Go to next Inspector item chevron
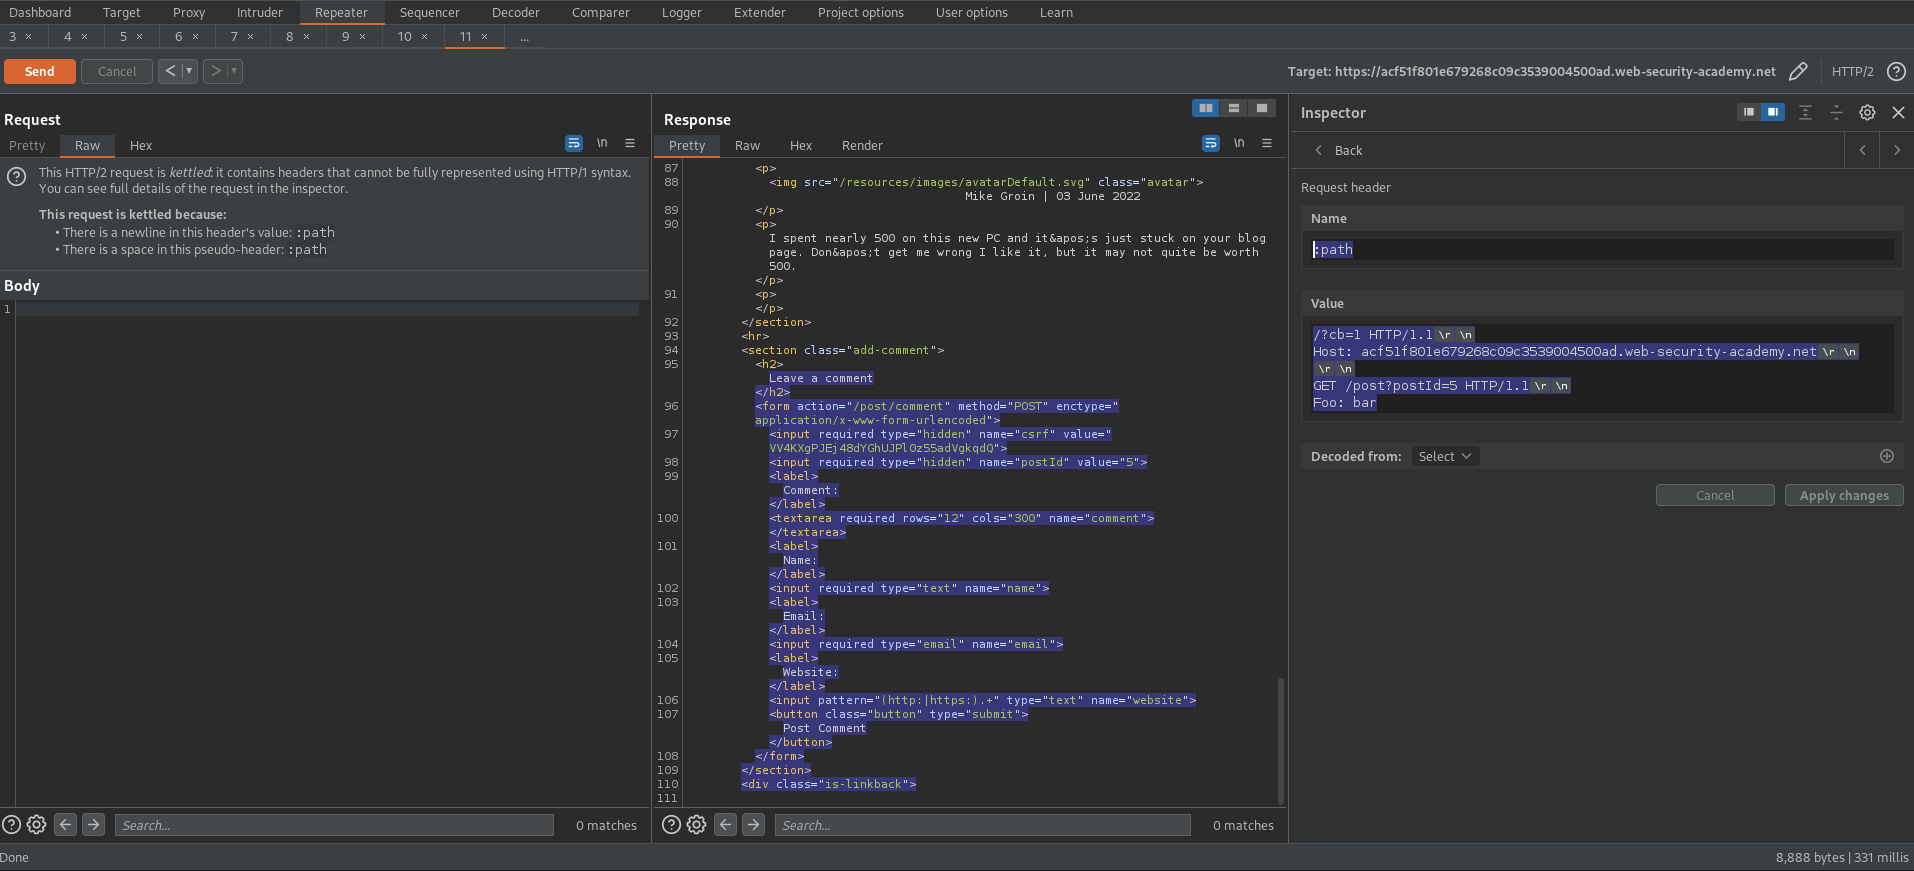Image resolution: width=1914 pixels, height=871 pixels. coord(1897,150)
